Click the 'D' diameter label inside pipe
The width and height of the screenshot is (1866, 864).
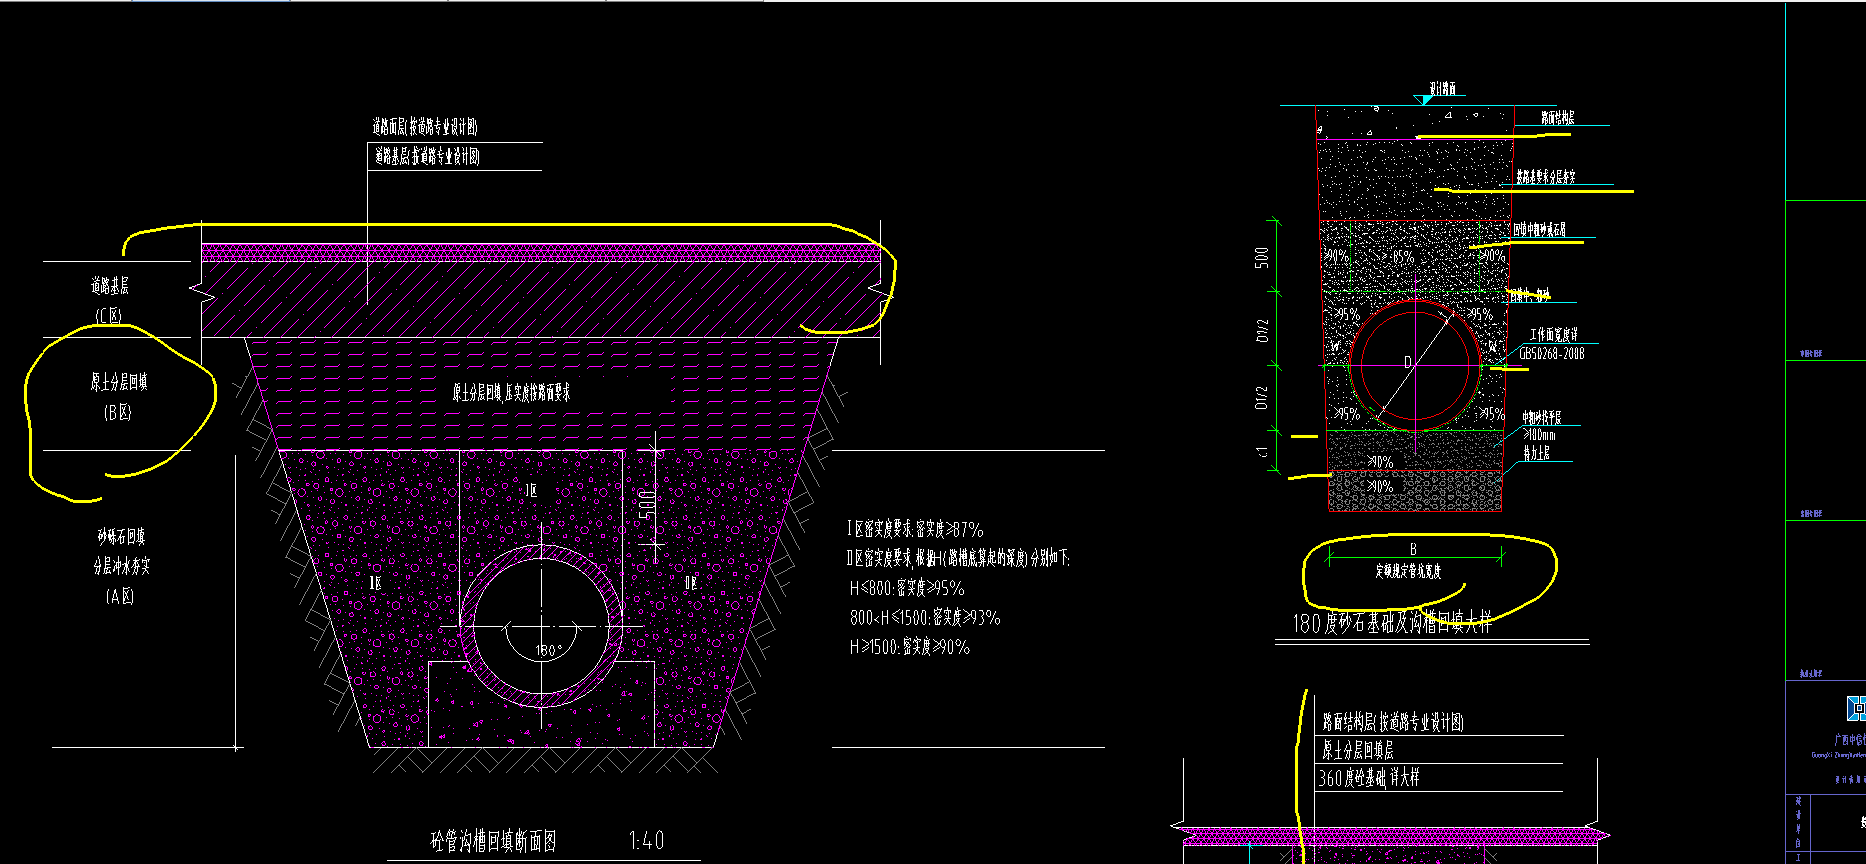(1408, 362)
